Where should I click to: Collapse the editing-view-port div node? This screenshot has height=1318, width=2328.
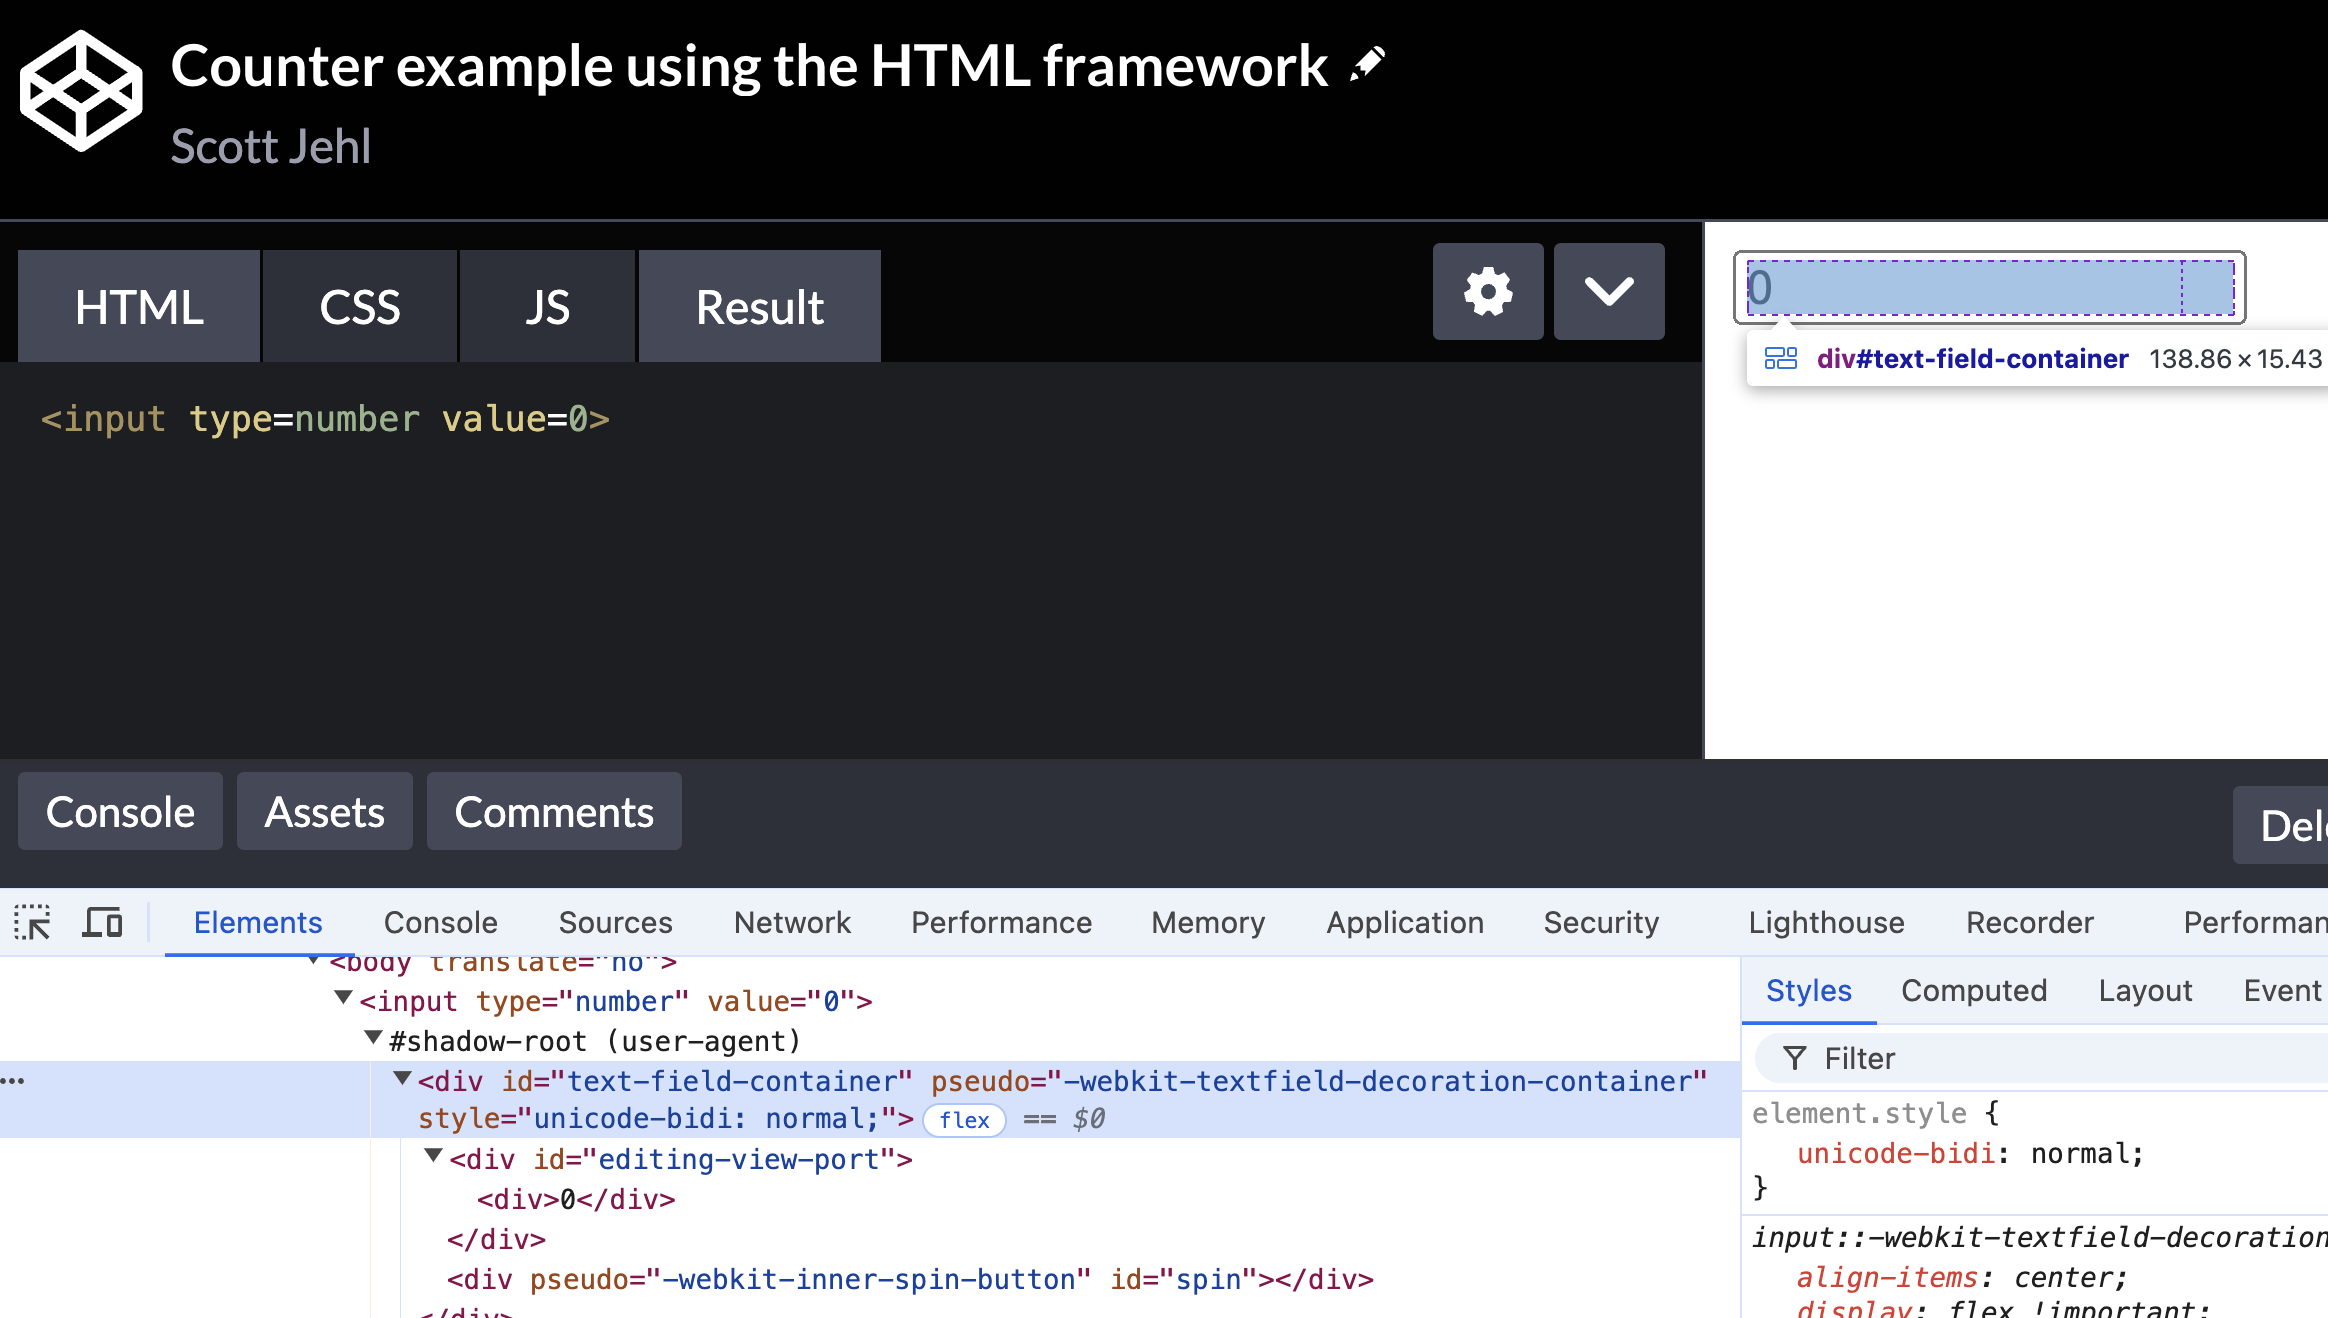point(434,1156)
